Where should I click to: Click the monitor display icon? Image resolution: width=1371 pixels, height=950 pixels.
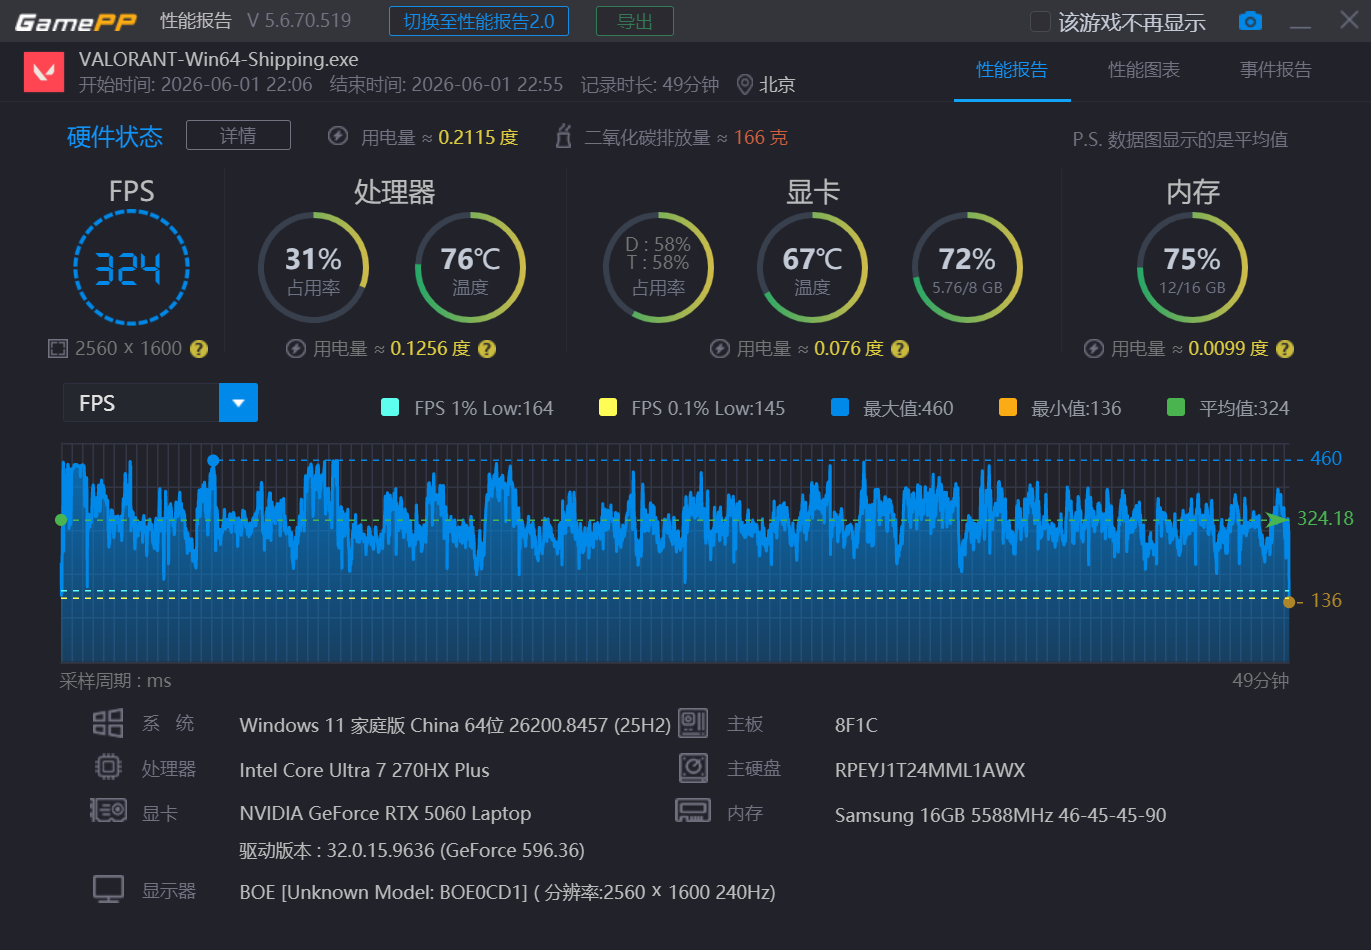point(108,889)
